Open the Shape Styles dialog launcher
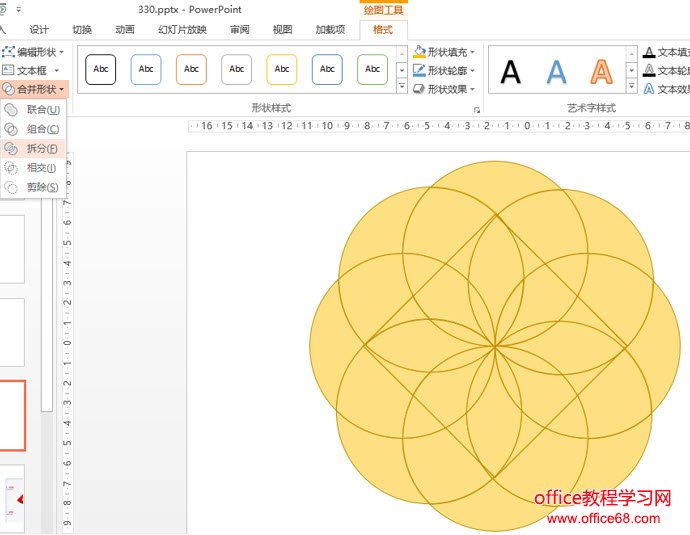 tap(477, 109)
